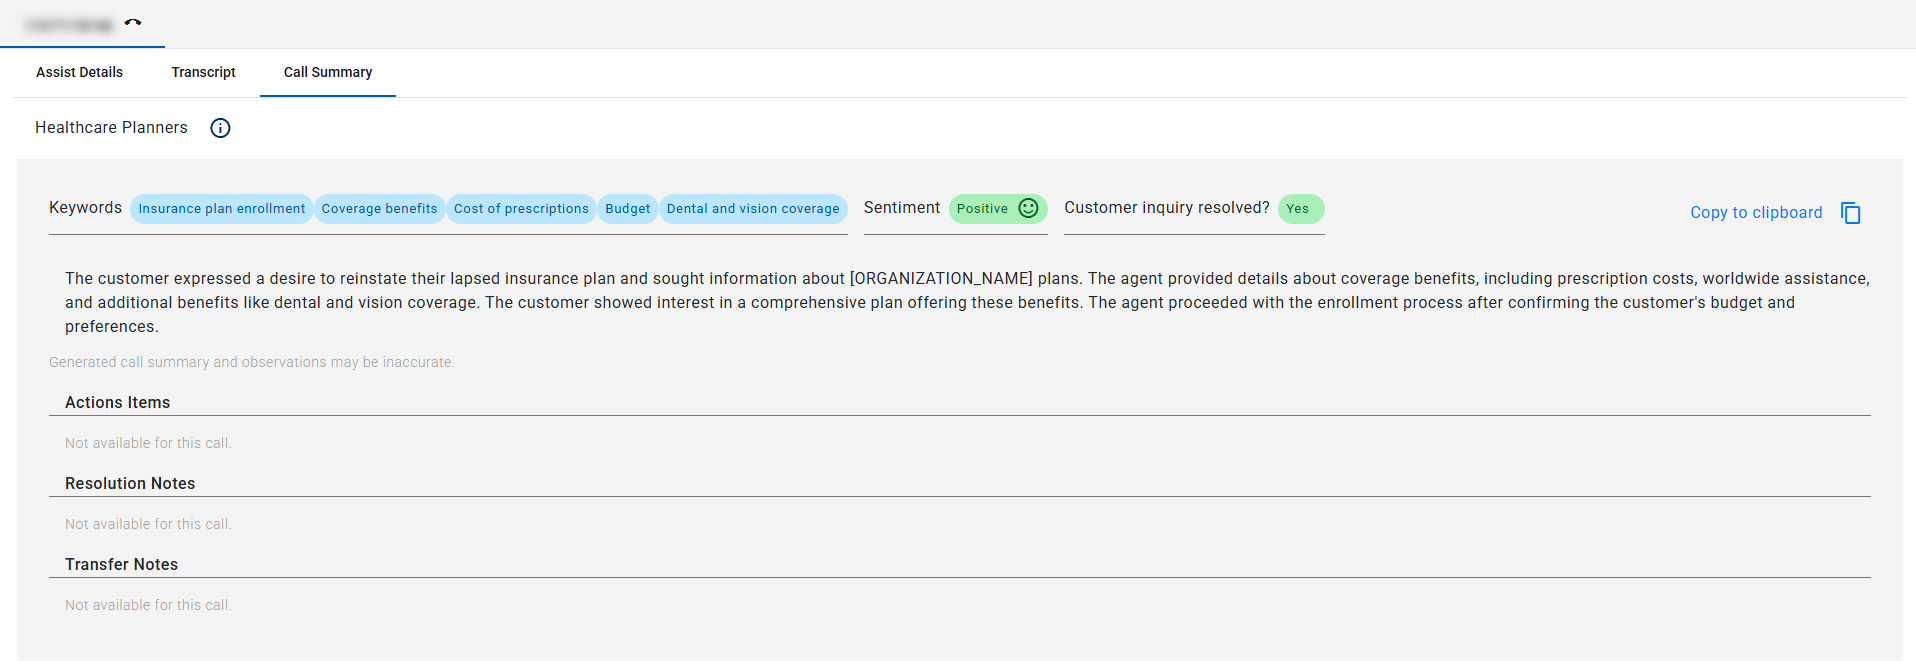Click the smiley face sentiment icon
The image size is (1916, 672).
coord(1028,208)
